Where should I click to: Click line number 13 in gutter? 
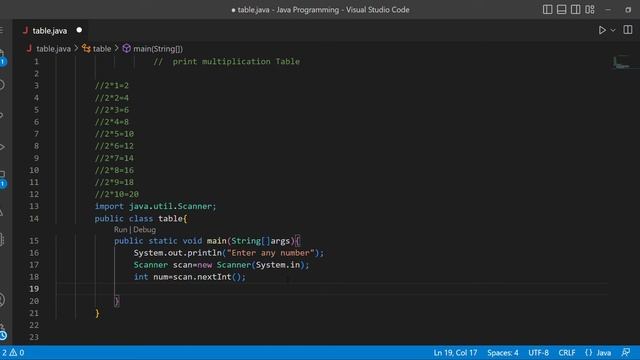point(34,206)
